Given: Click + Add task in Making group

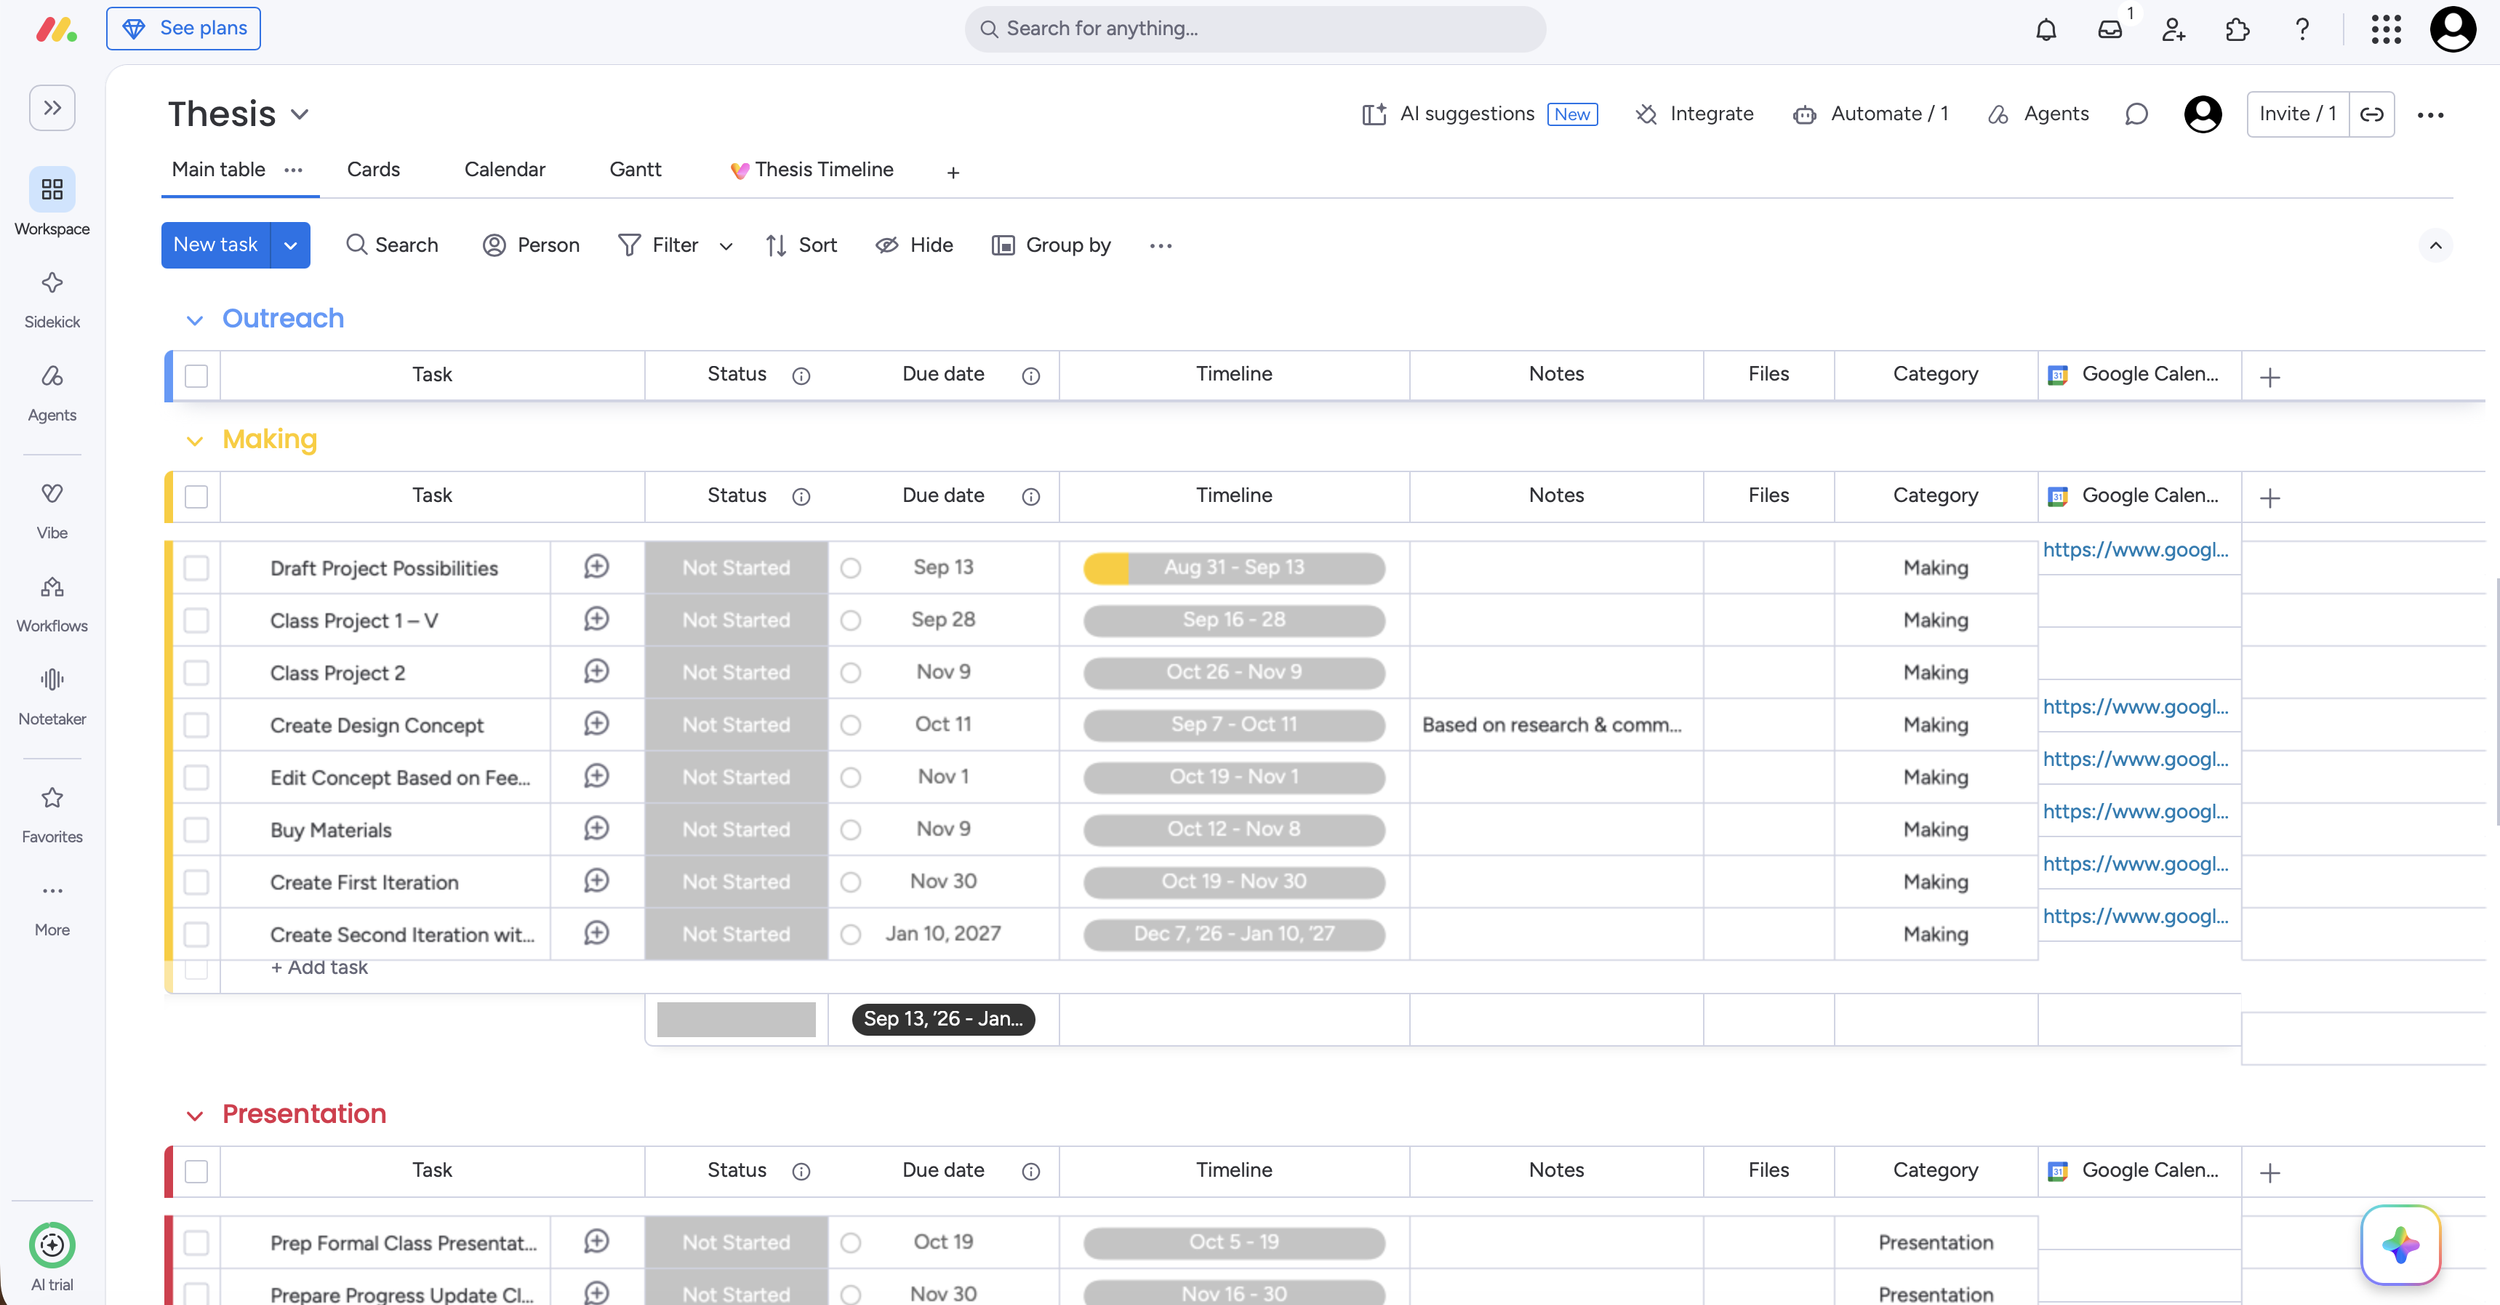Looking at the screenshot, I should [319, 967].
